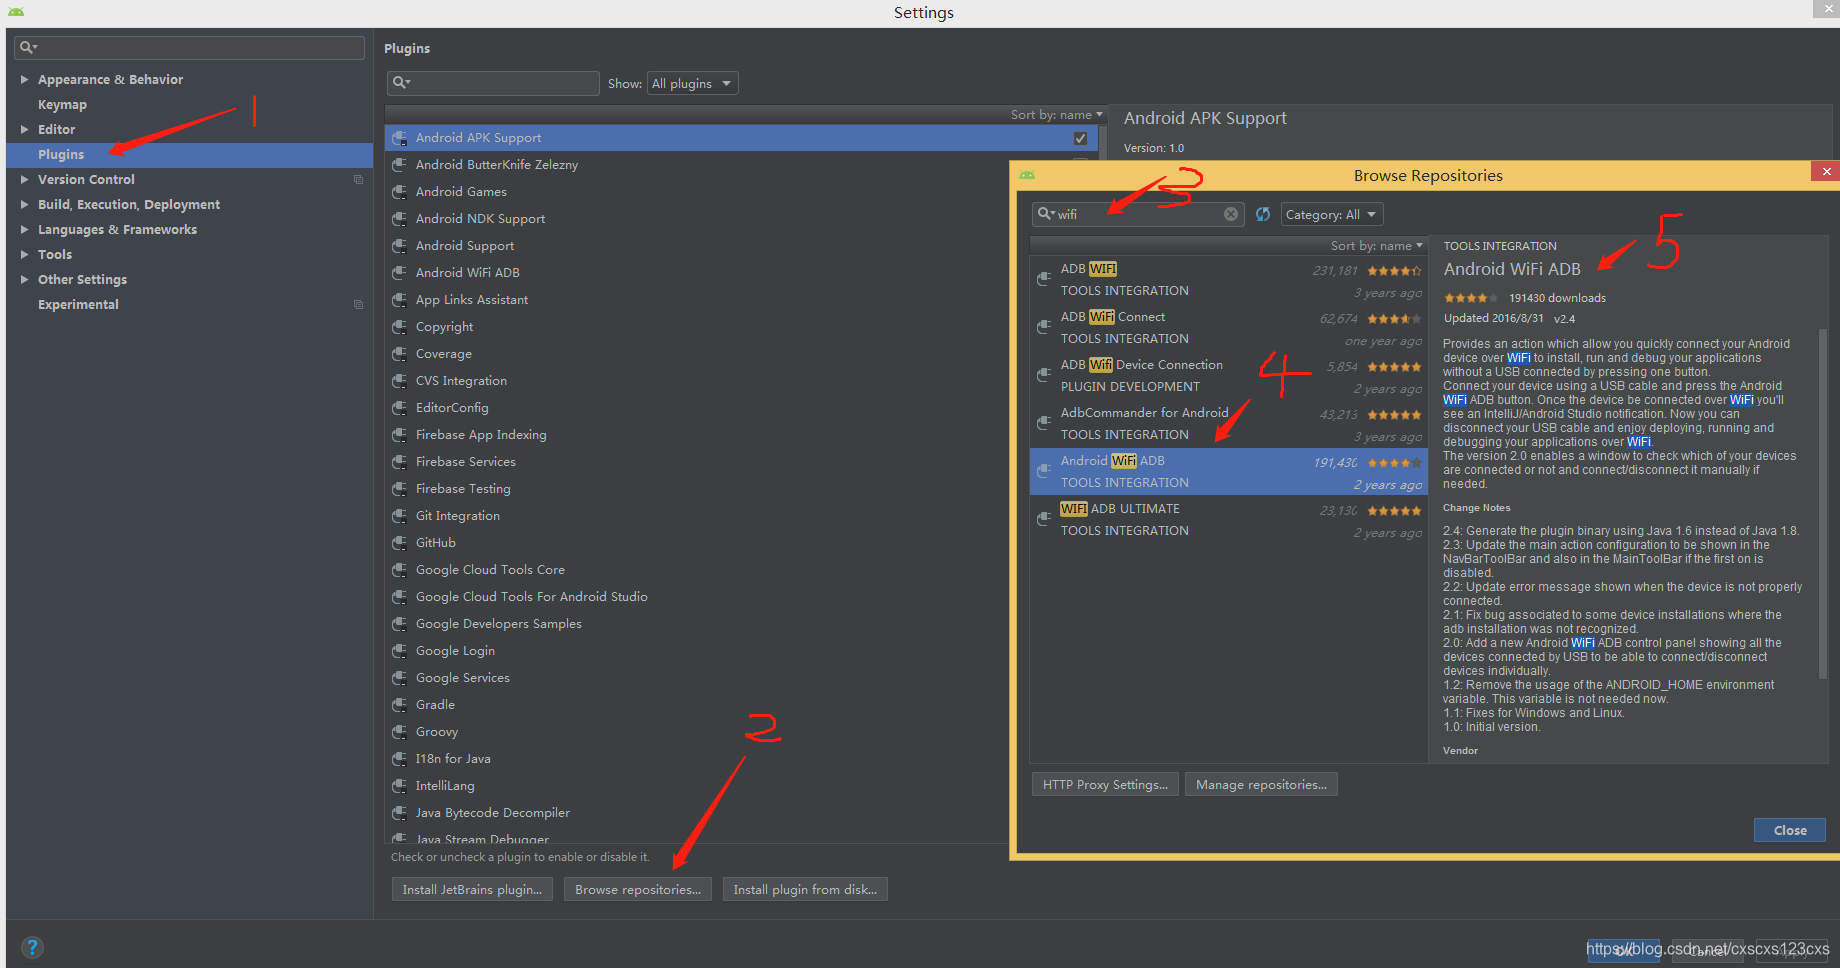Select Android WiFi ADB search result

point(1228,471)
